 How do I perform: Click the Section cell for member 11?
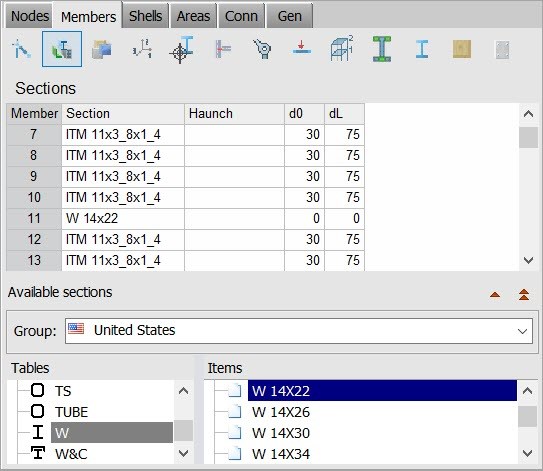[123, 219]
